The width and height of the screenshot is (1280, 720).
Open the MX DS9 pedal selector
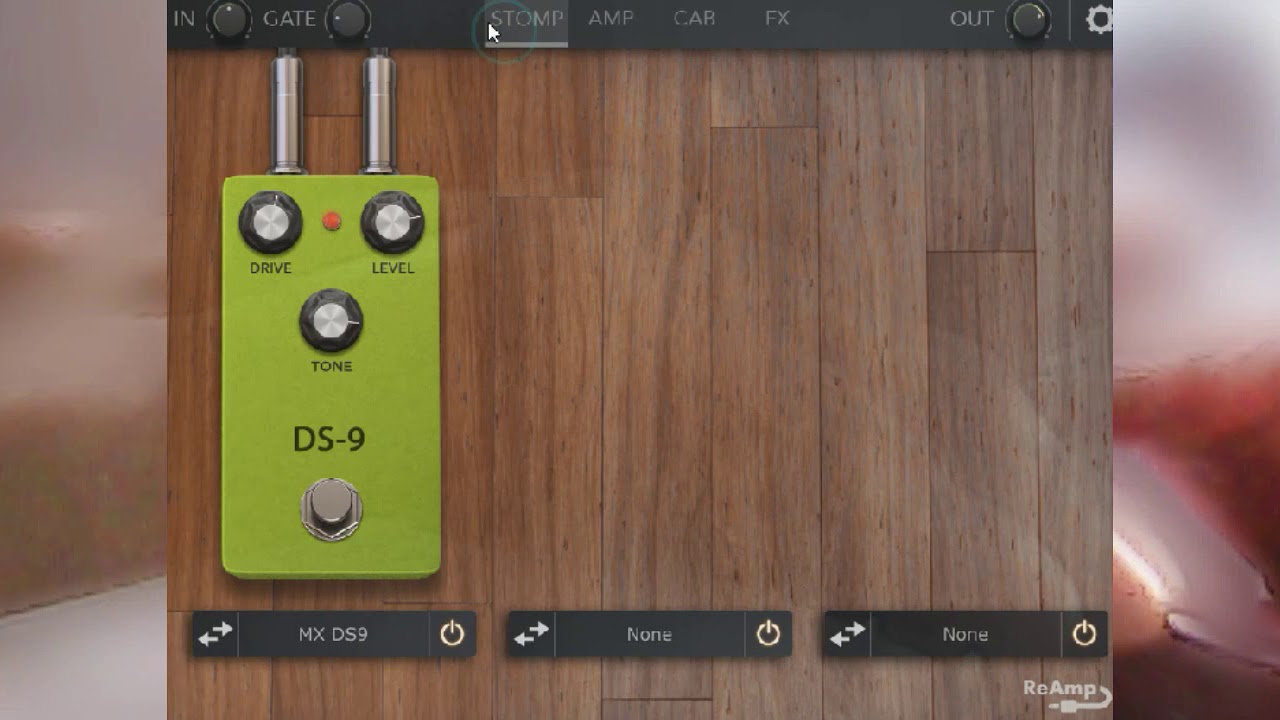(334, 634)
